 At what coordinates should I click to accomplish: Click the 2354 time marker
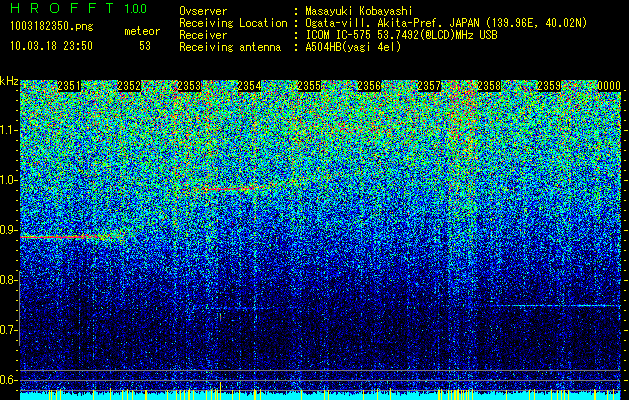[x=250, y=86]
